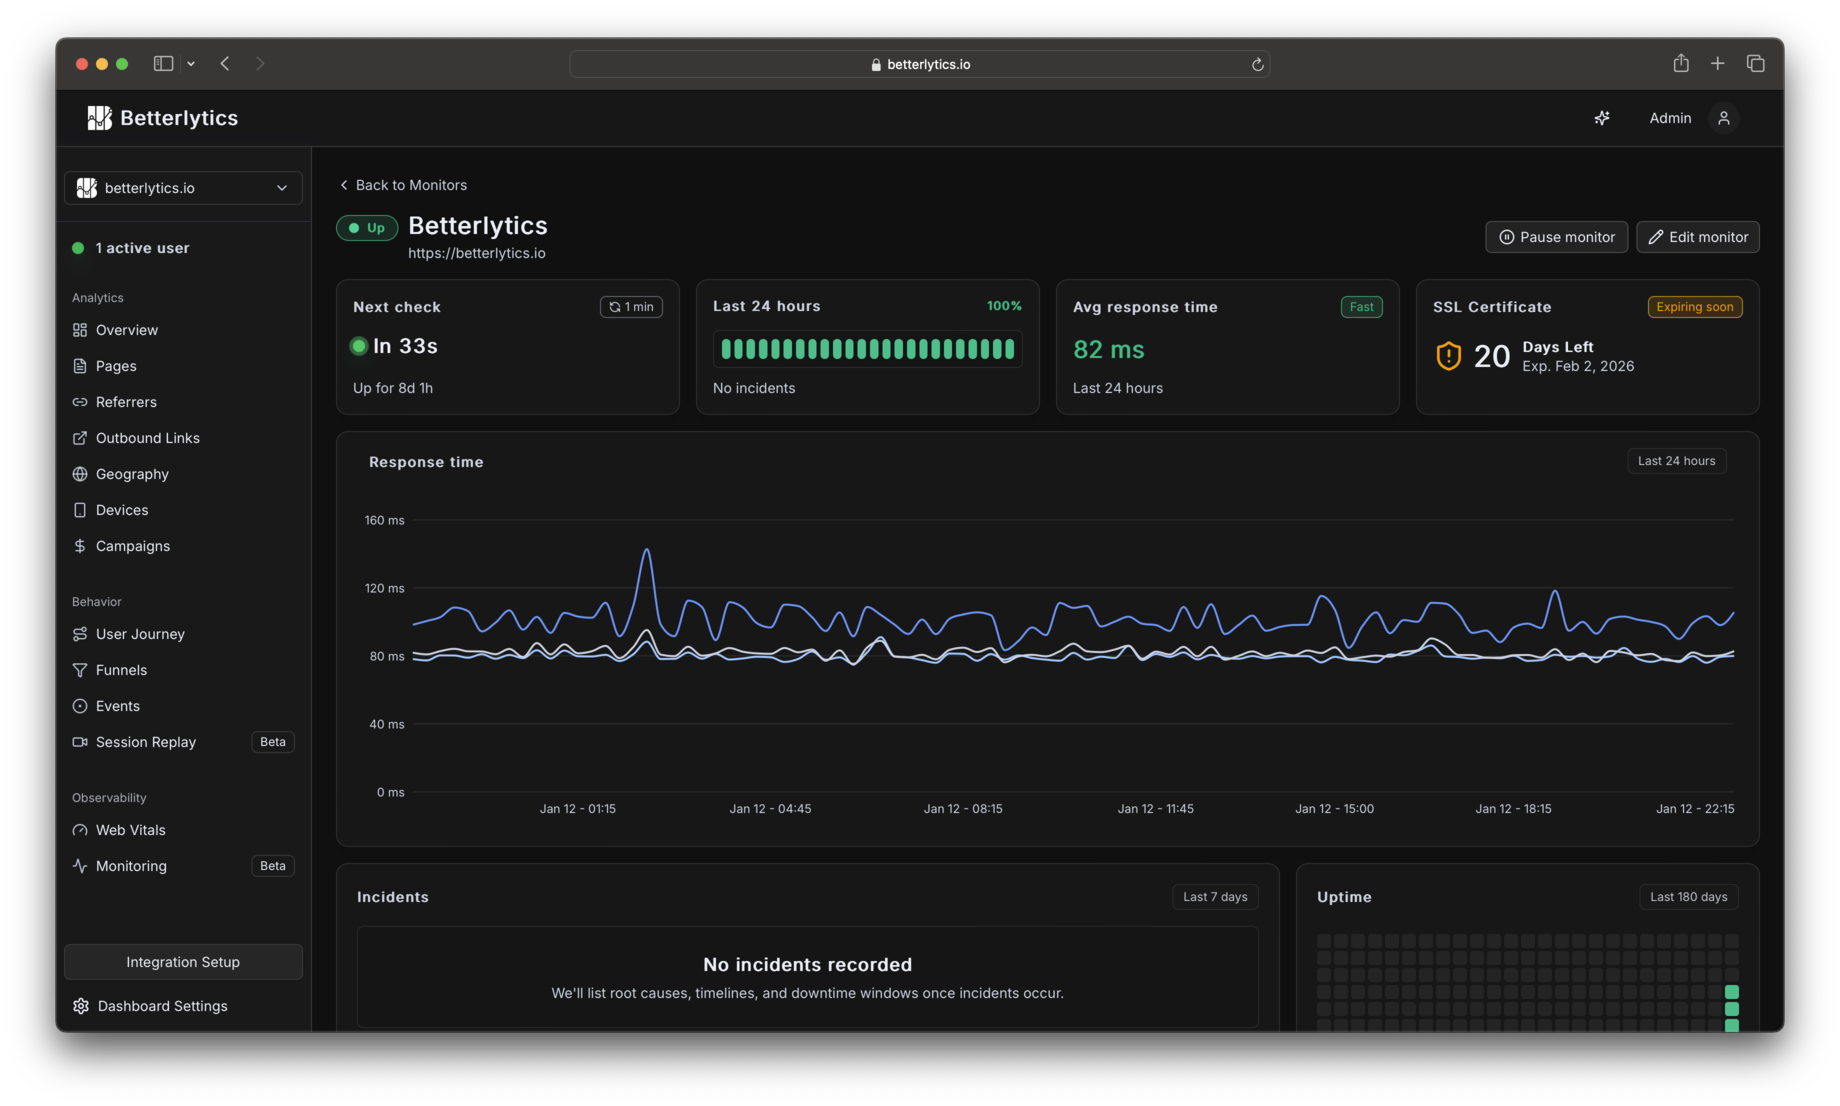
Task: Reload the page with browser refresh icon
Action: click(x=1257, y=64)
